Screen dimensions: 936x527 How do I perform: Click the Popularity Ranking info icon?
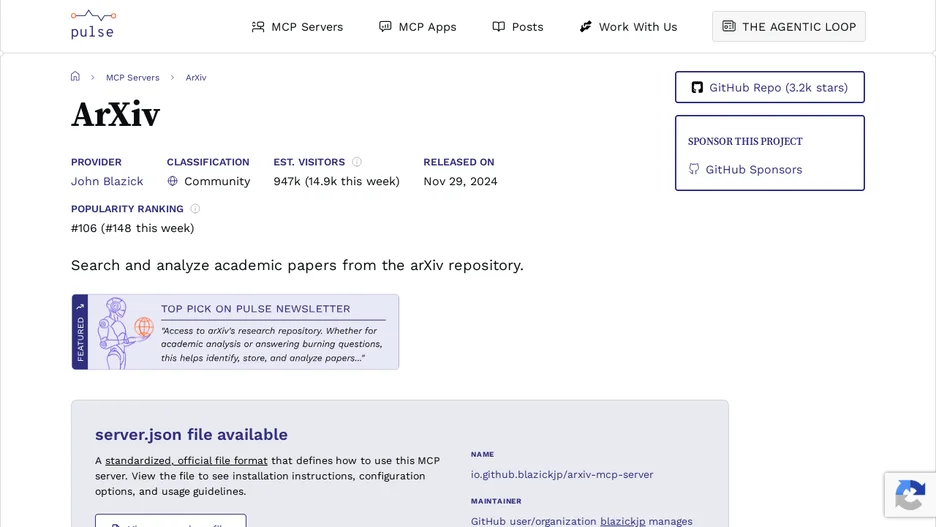(195, 209)
